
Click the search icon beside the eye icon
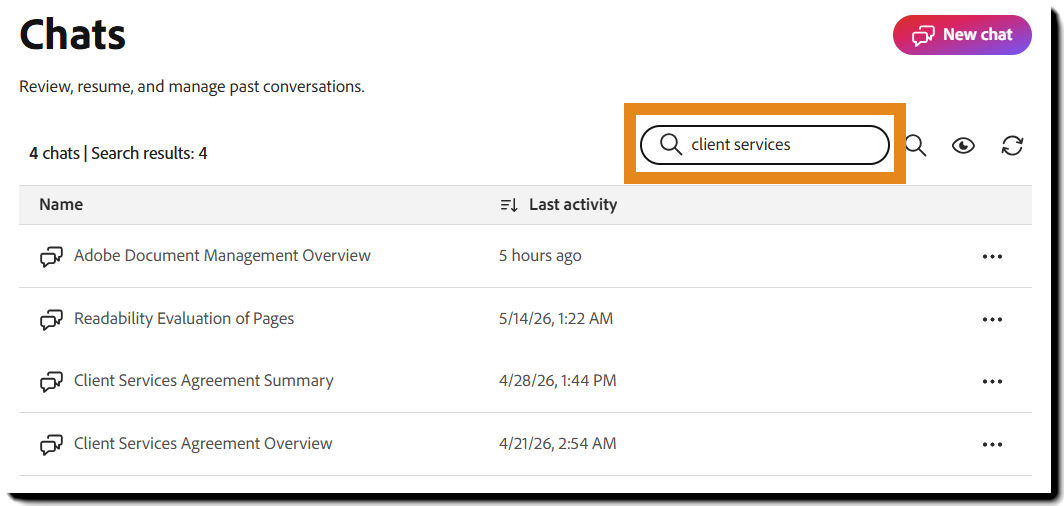point(916,145)
